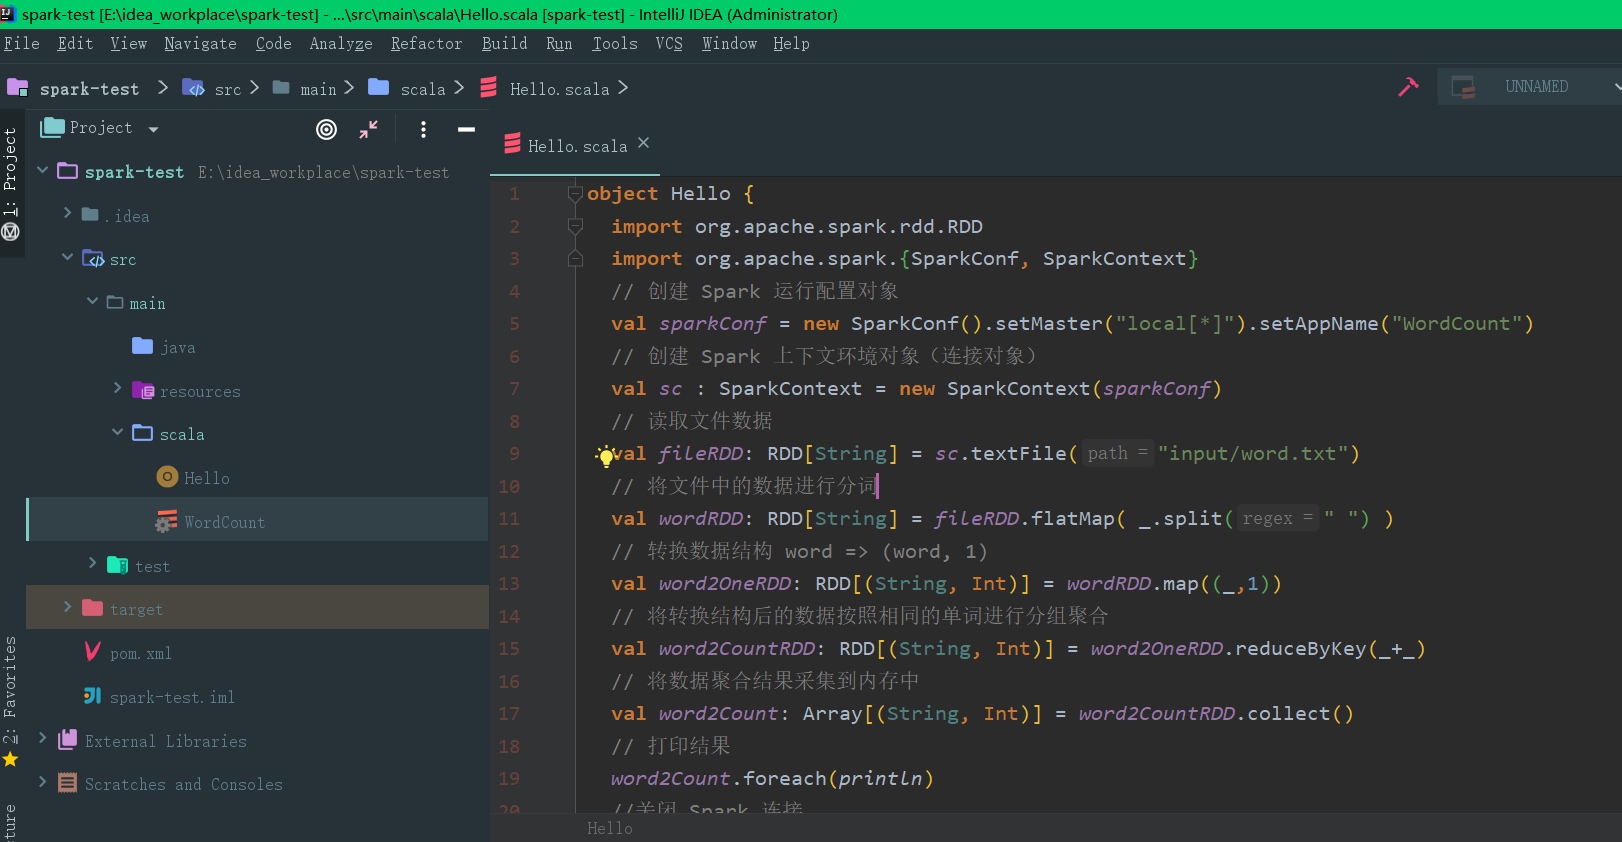The width and height of the screenshot is (1622, 842).
Task: Open the VCS menu
Action: point(669,44)
